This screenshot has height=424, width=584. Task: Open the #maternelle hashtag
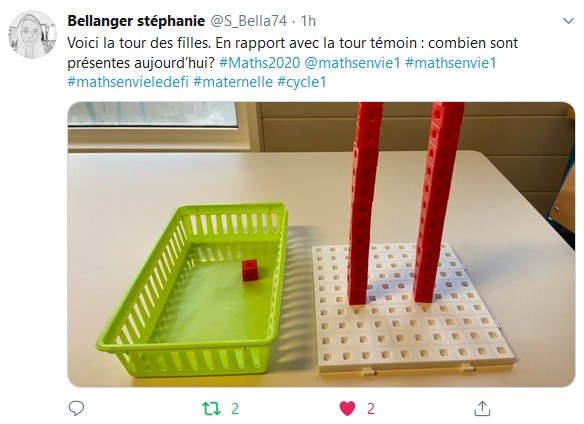click(x=233, y=82)
